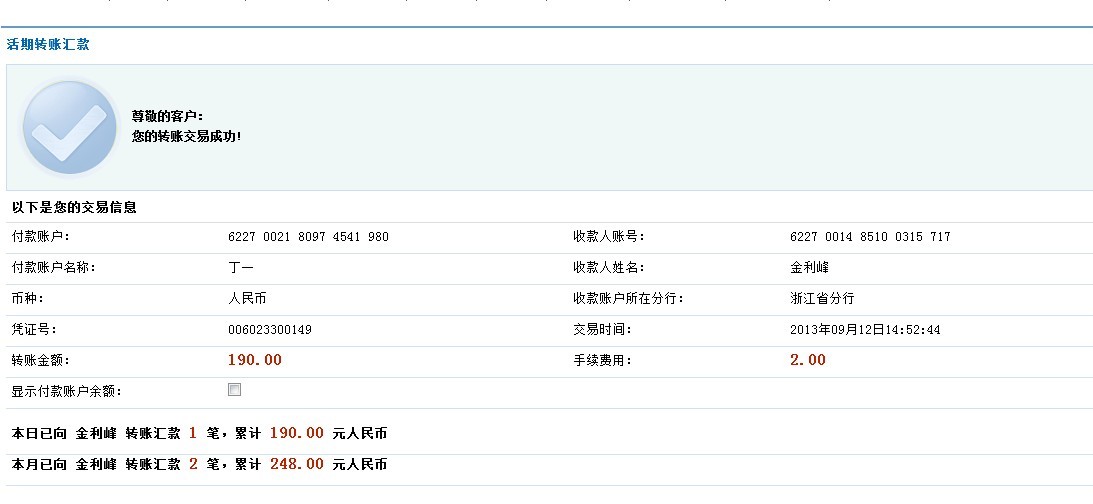Click the payer account name 丁一
This screenshot has width=1093, height=504.
coord(241,268)
